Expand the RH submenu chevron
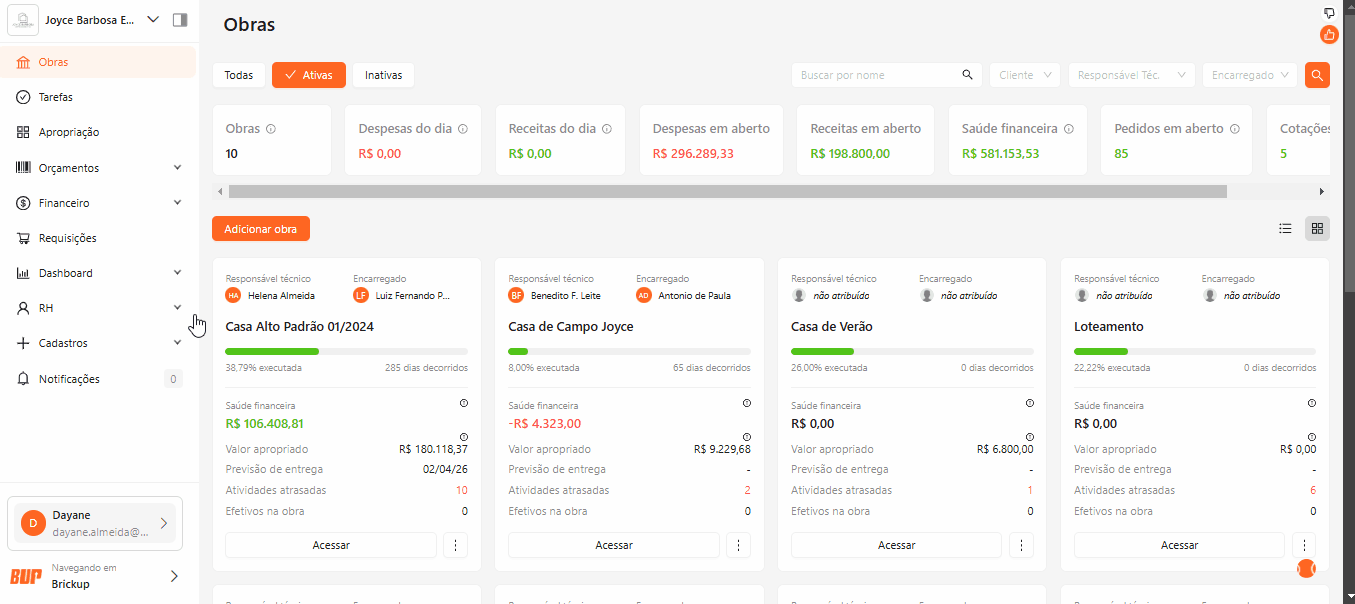Viewport: 1355px width, 604px height. pos(177,308)
